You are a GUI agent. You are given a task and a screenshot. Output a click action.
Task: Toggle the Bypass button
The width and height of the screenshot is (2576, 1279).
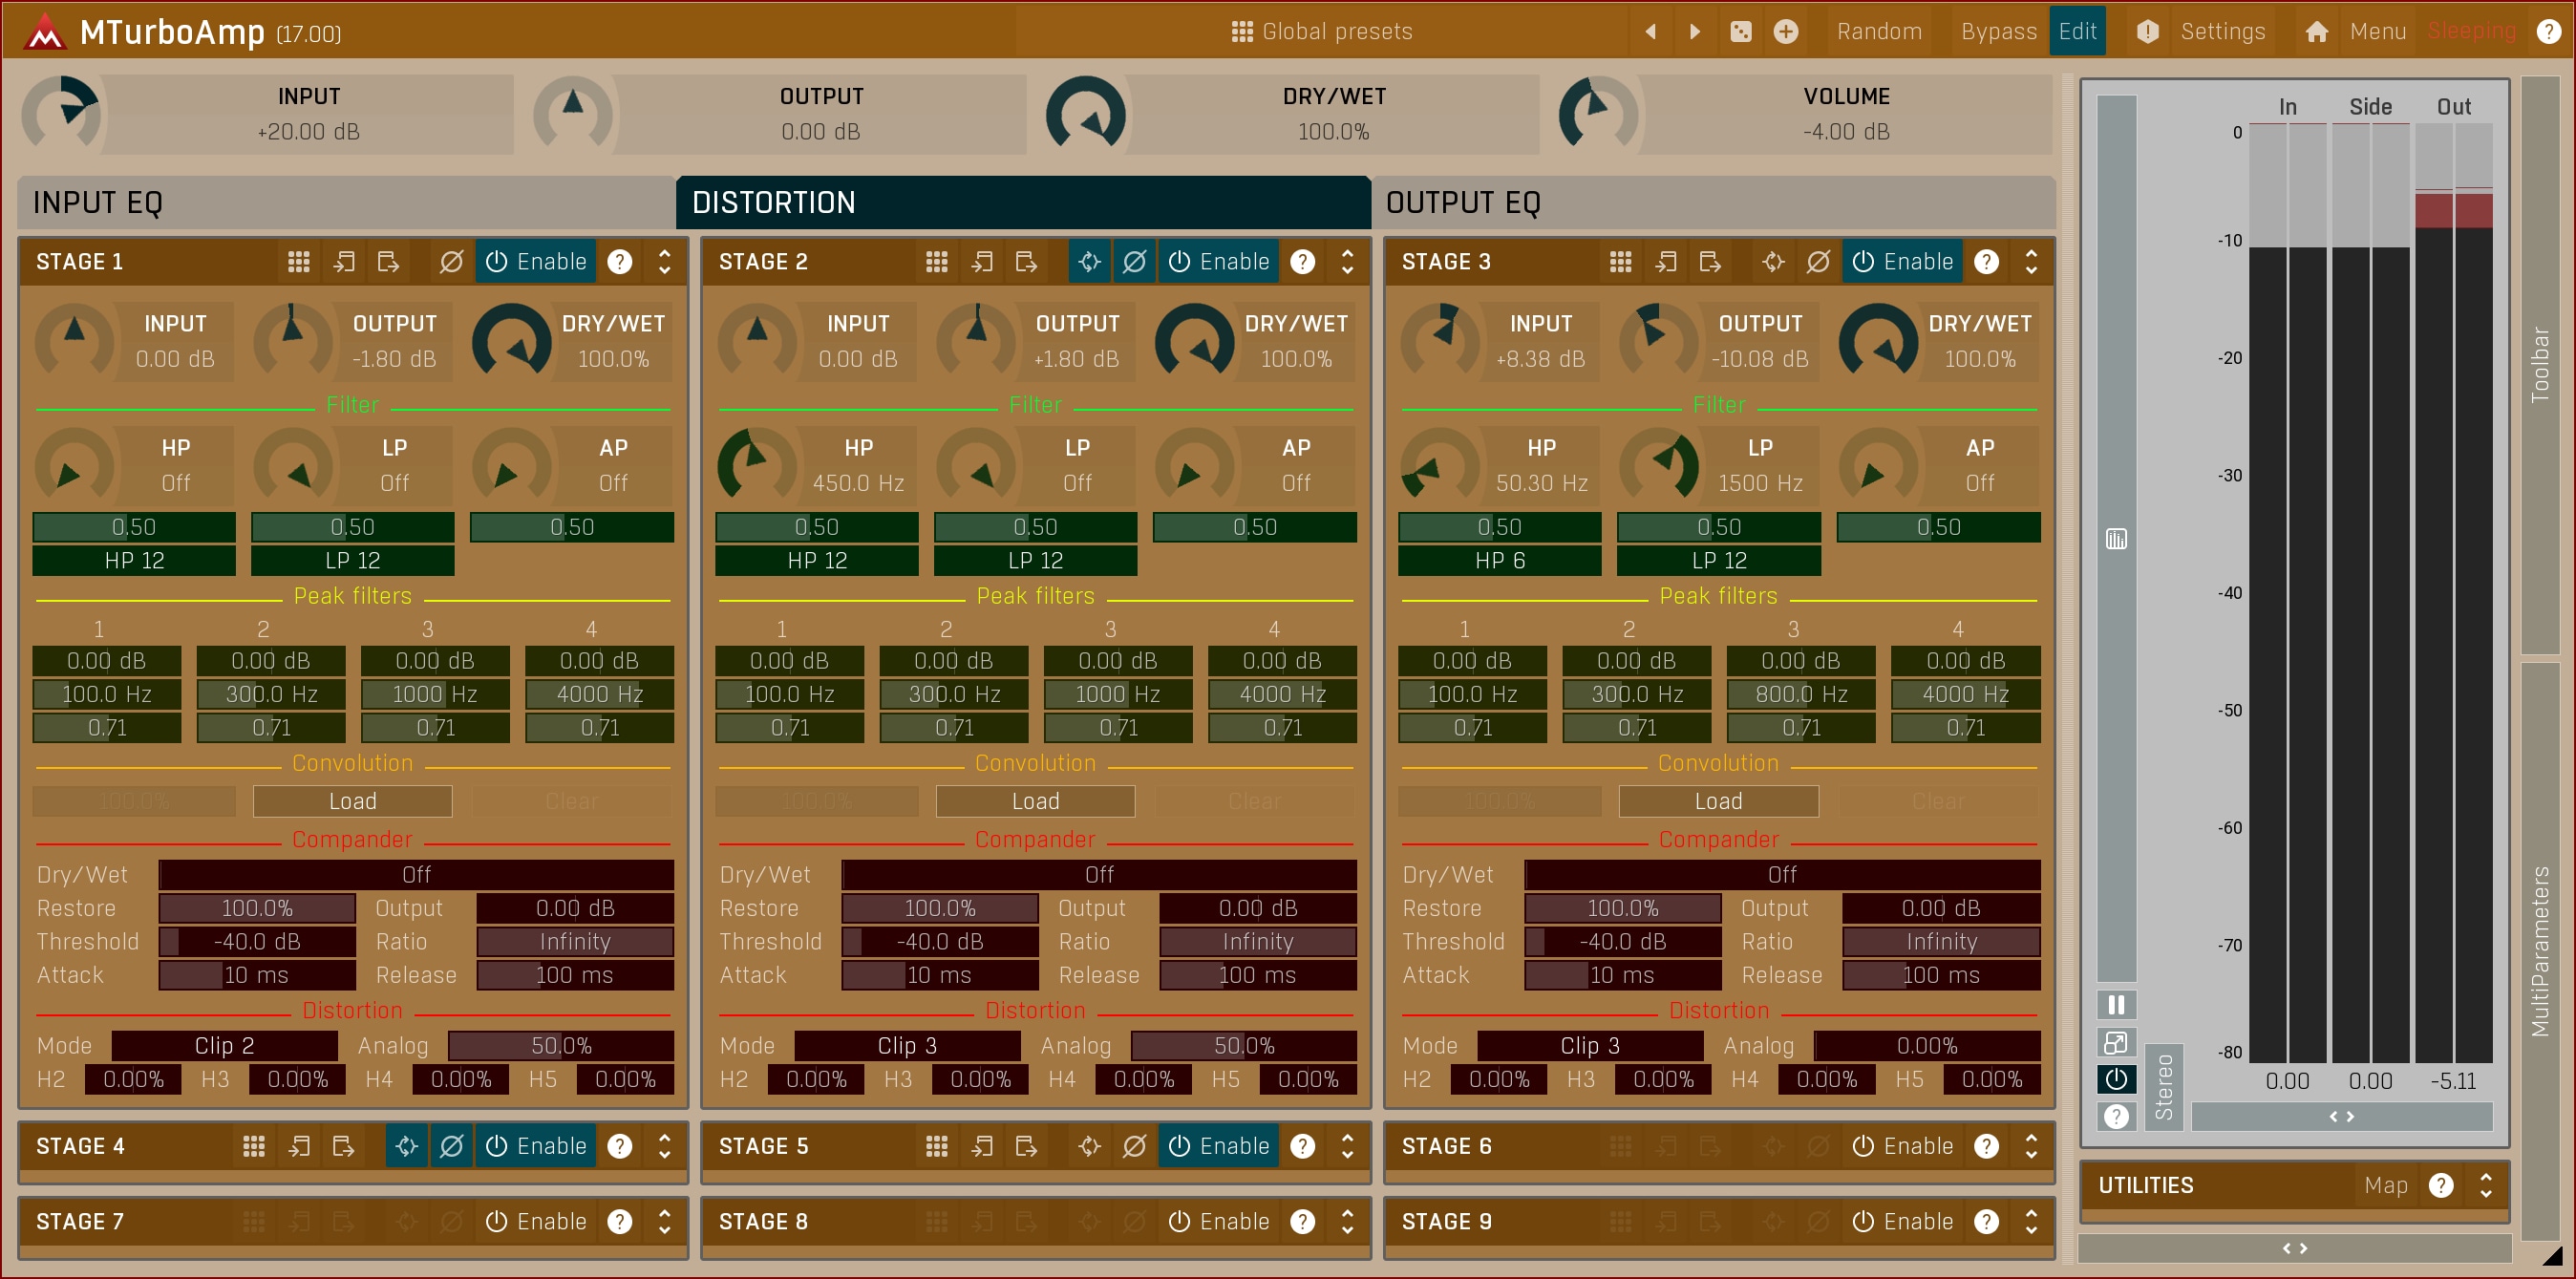point(1998,32)
